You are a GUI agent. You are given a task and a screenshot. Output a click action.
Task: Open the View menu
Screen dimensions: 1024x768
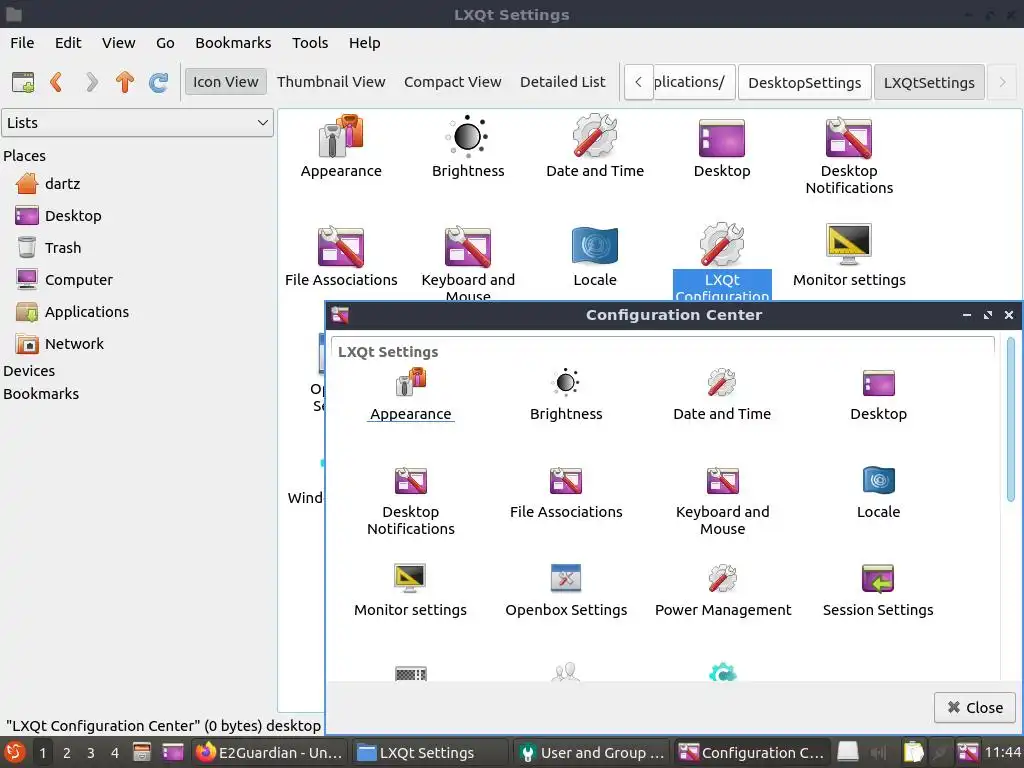point(118,42)
